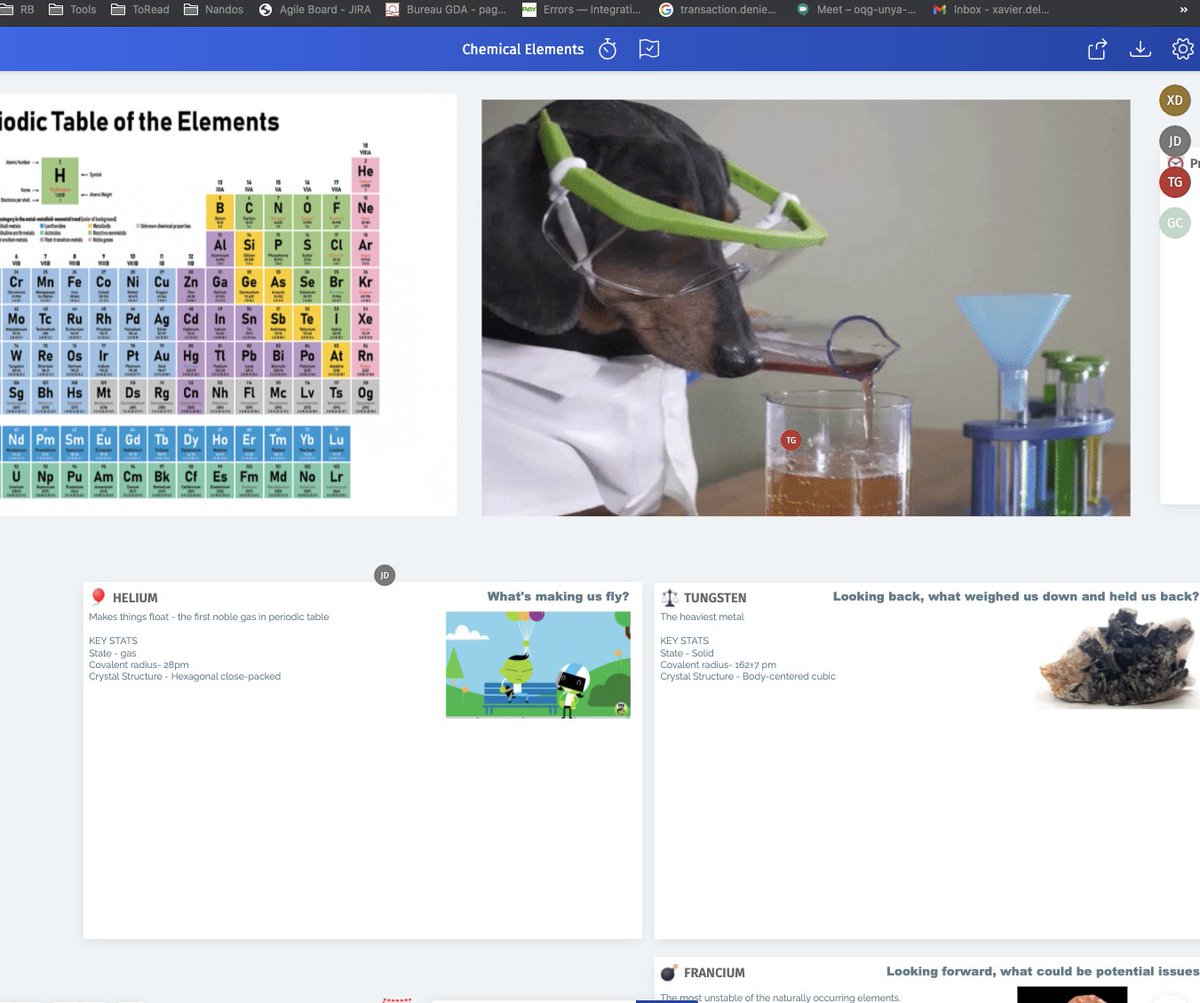
Task: Open board settings gear icon
Action: coord(1182,49)
